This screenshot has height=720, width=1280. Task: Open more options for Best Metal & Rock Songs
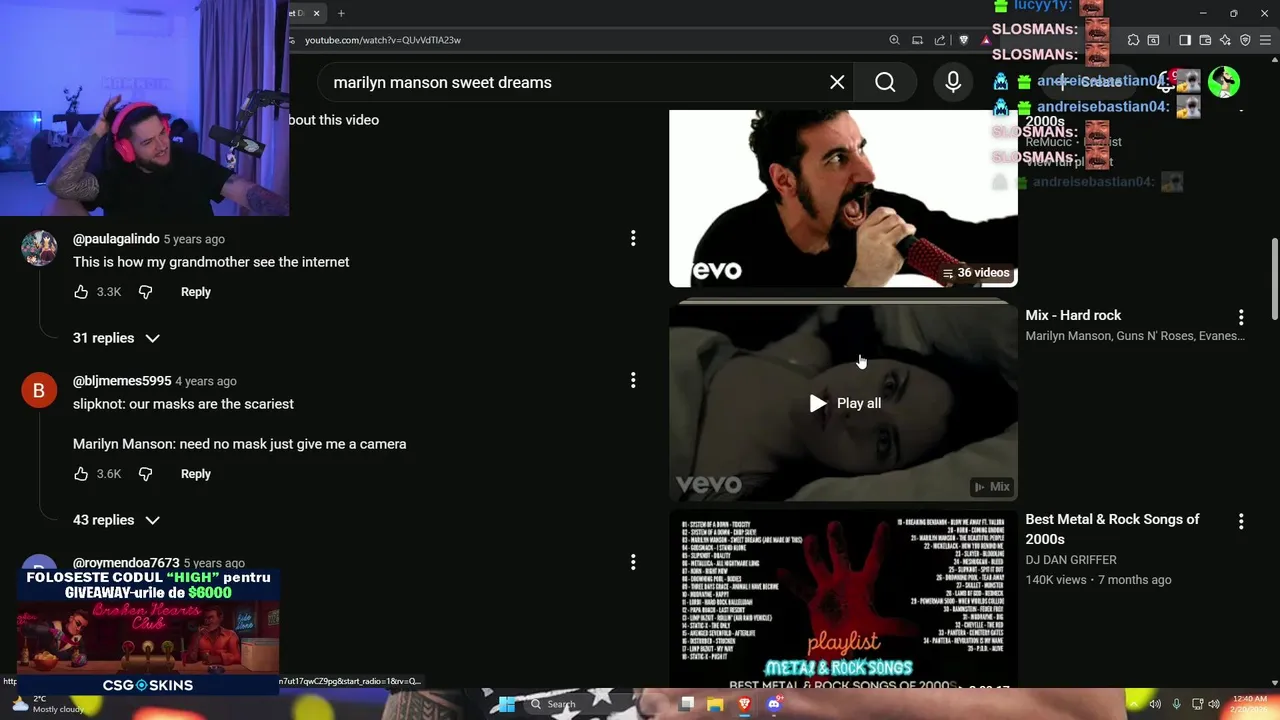pos(1241,521)
